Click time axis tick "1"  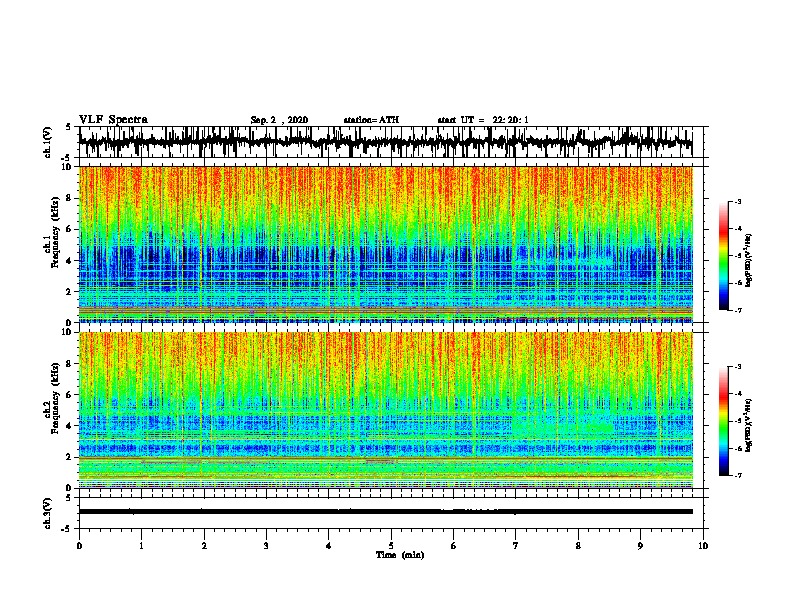coord(141,546)
